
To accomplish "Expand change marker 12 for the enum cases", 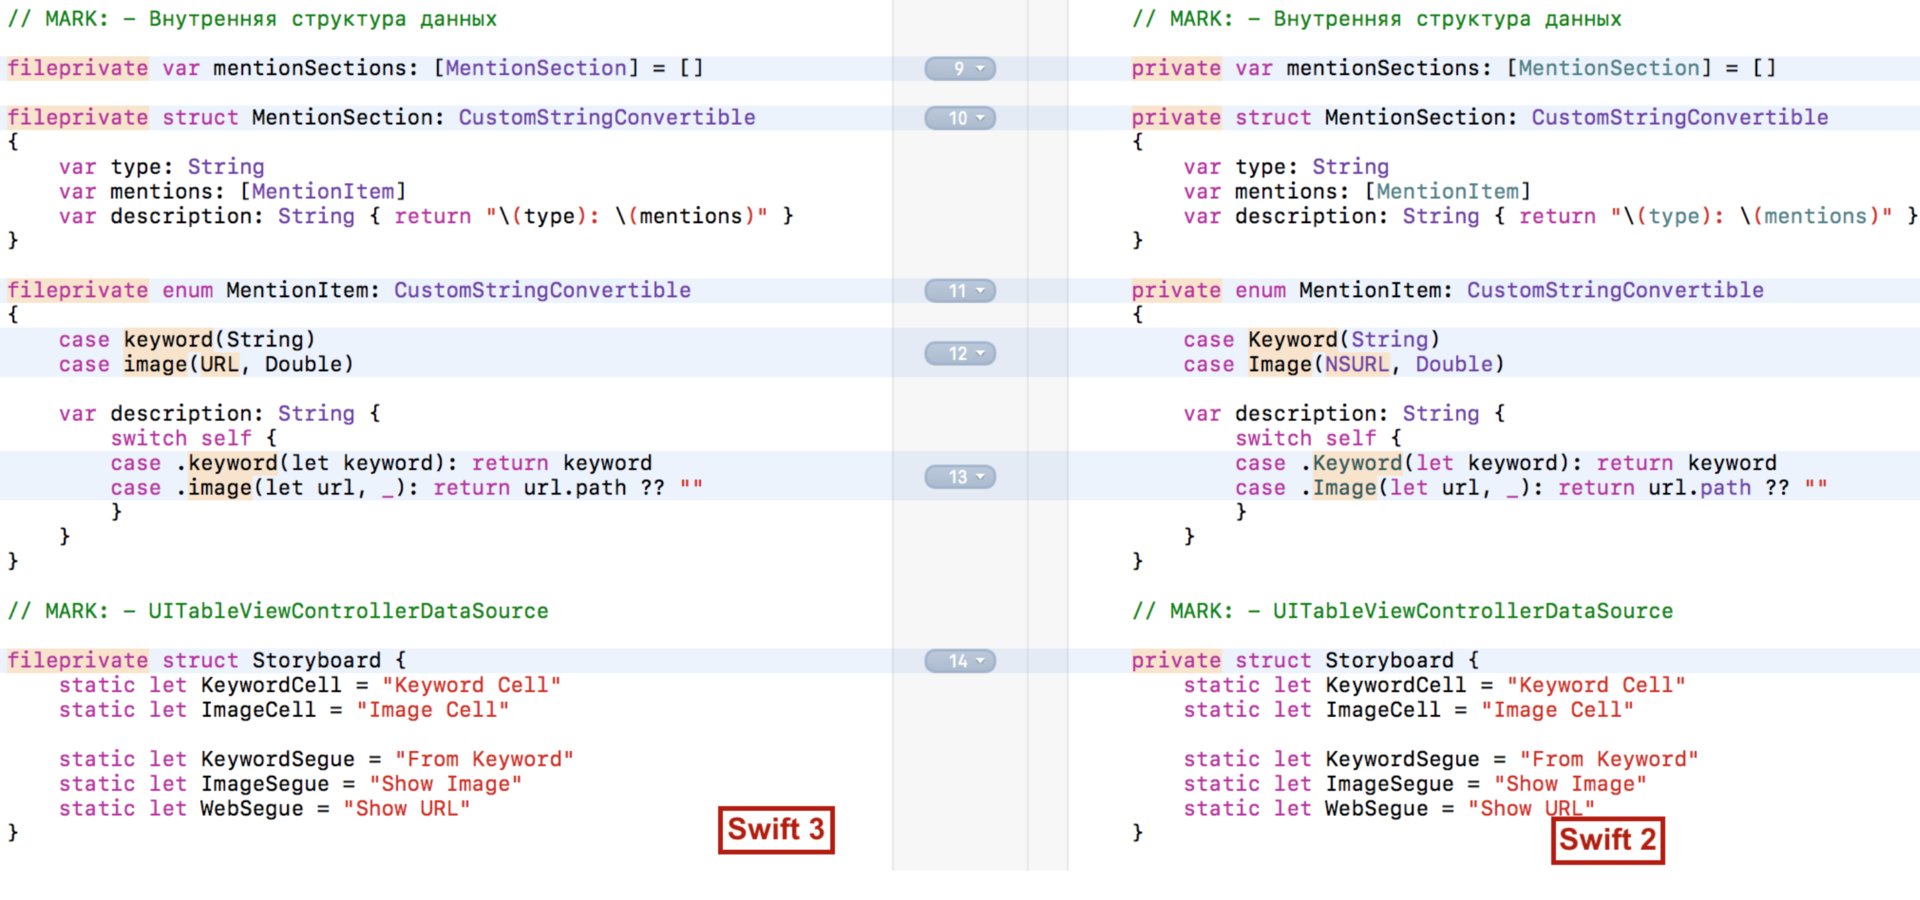I will tap(959, 353).
